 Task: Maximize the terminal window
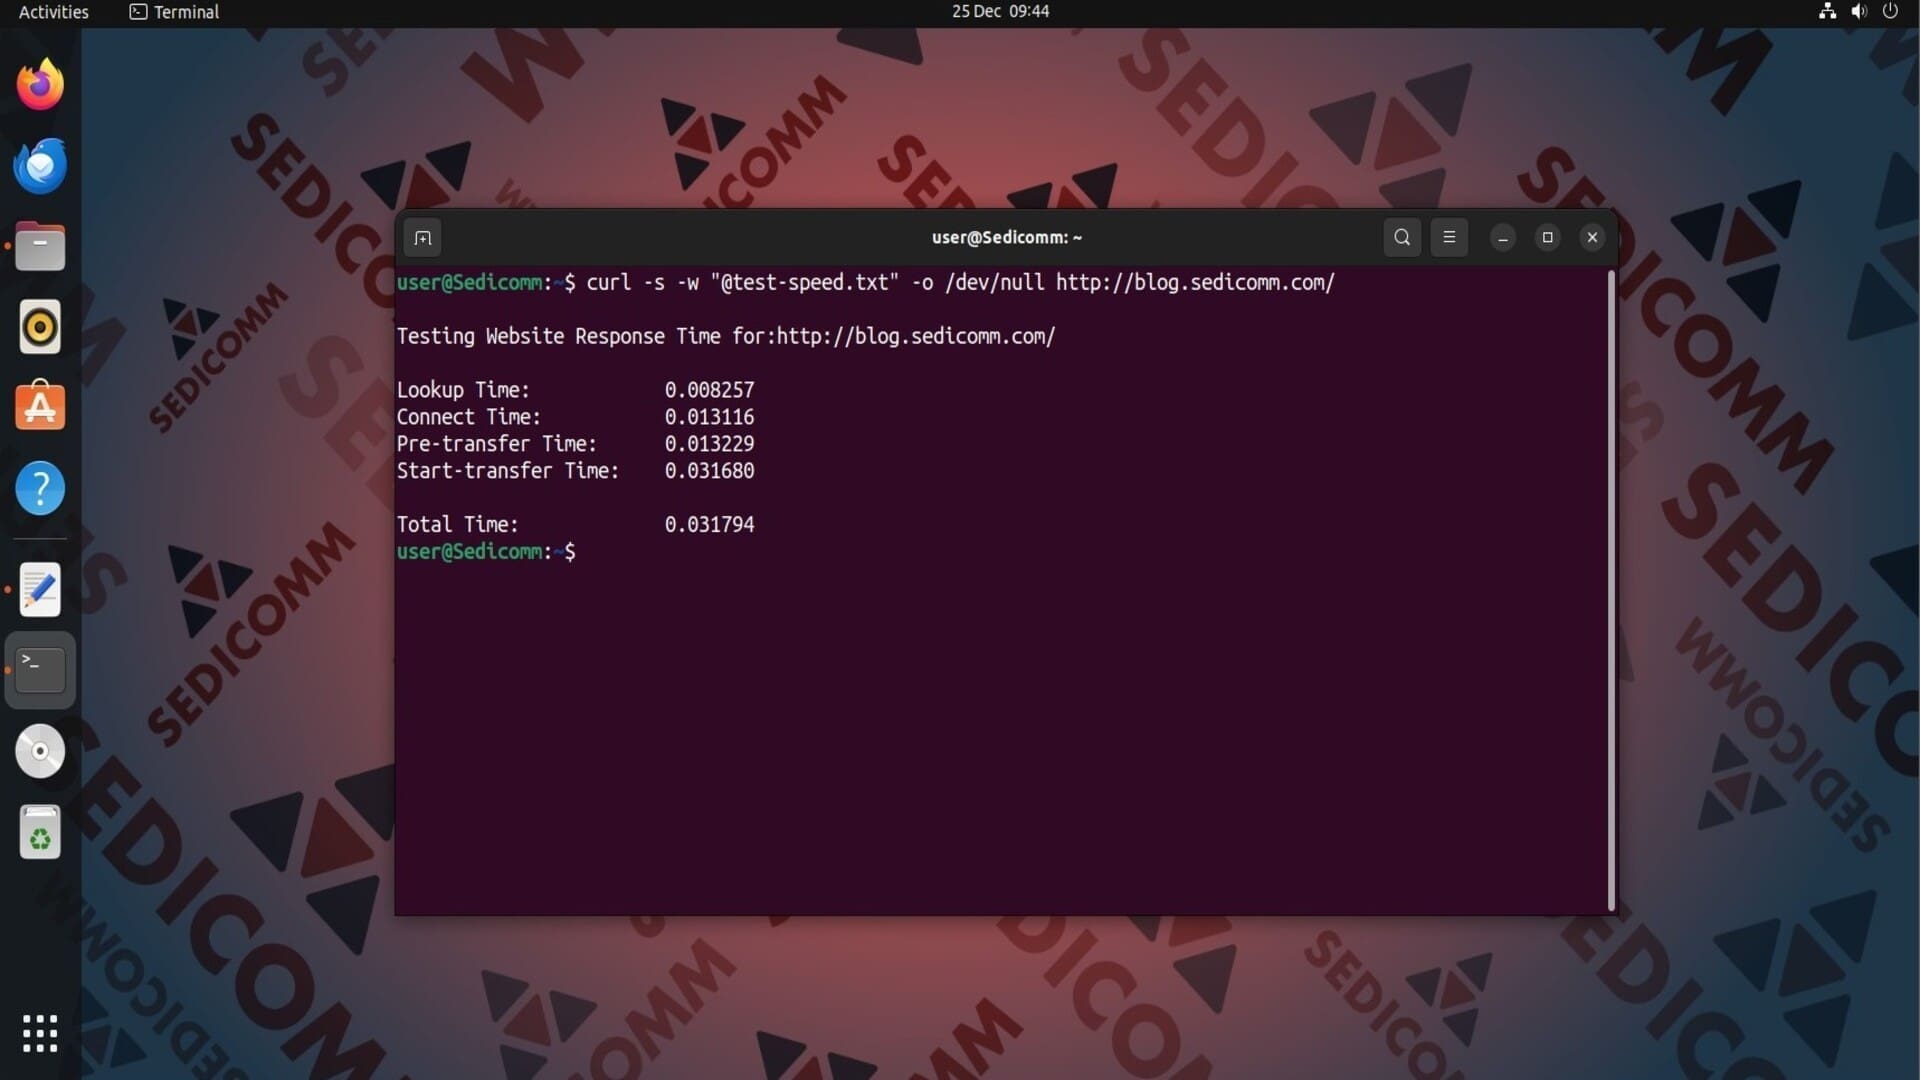point(1547,238)
